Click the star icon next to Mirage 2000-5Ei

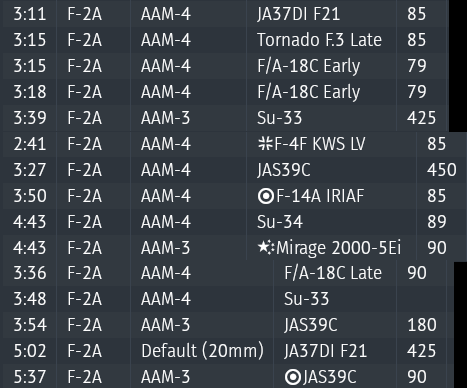coord(266,248)
